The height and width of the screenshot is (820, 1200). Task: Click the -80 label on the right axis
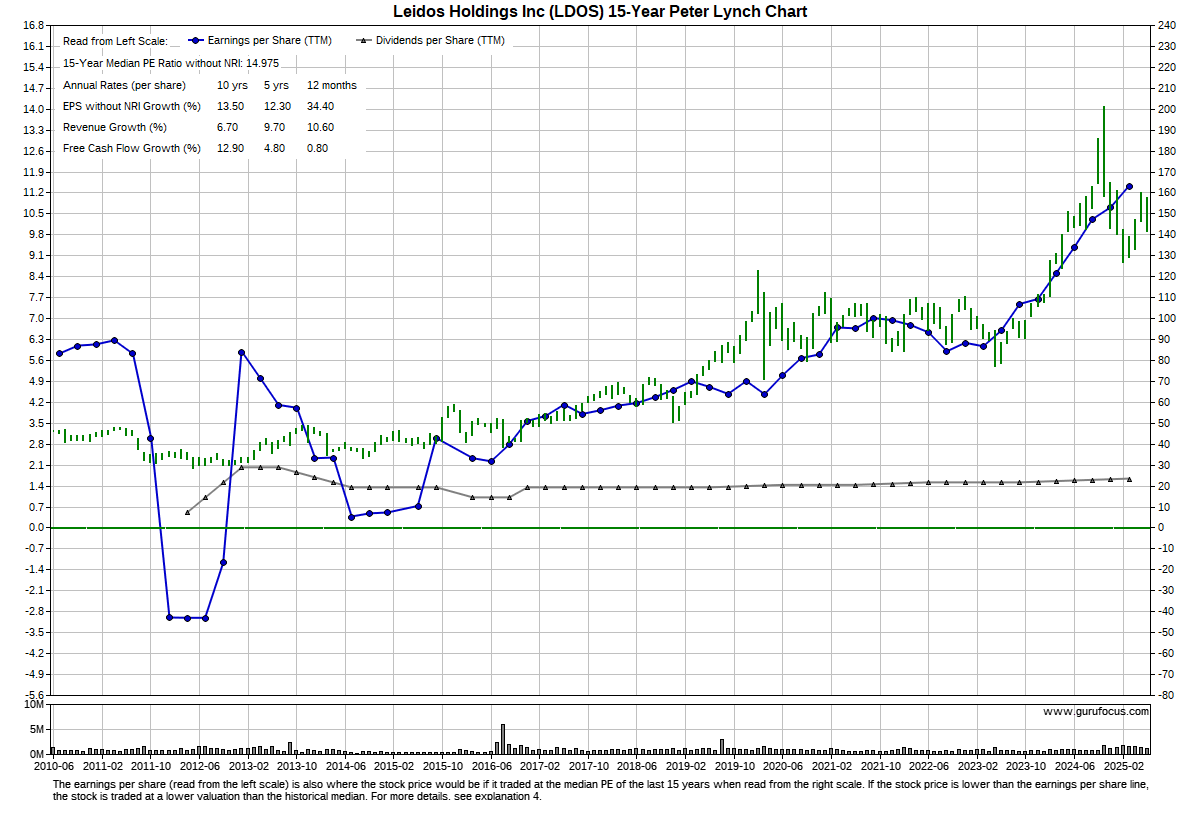(x=1165, y=695)
